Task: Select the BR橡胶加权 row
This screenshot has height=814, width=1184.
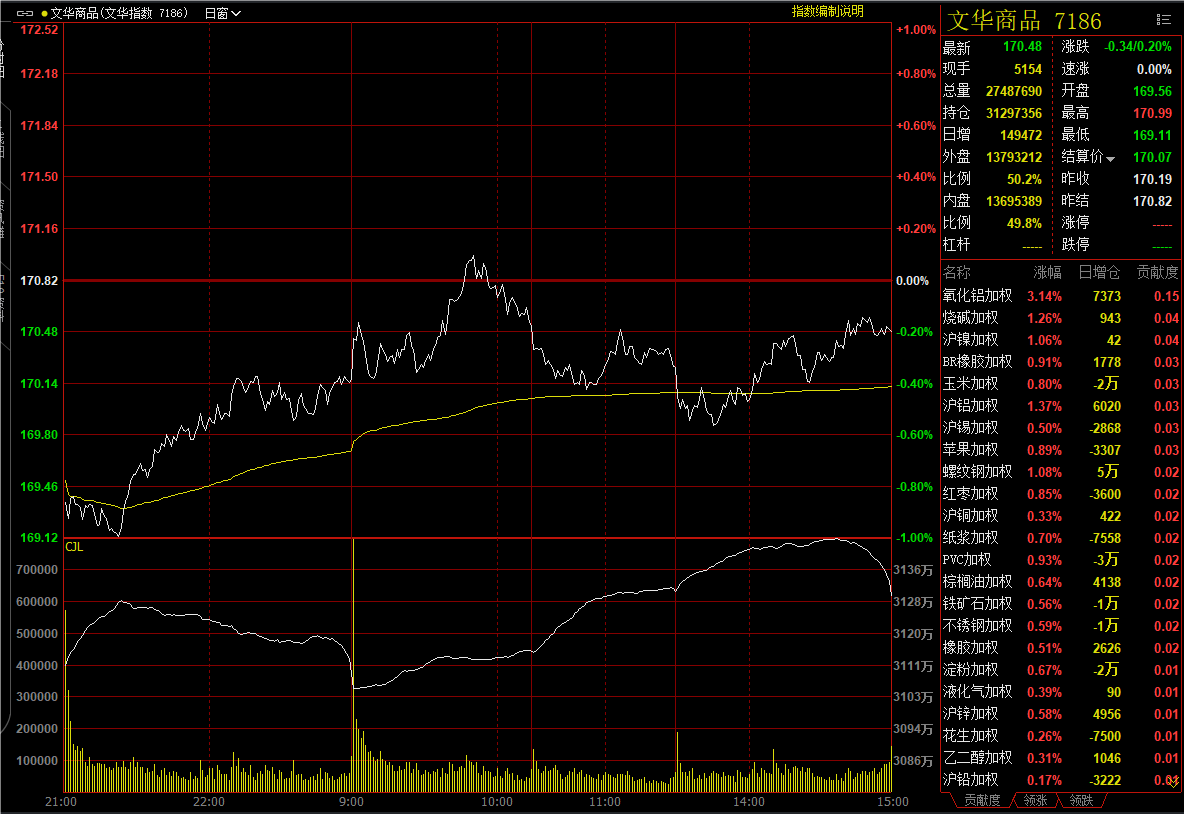Action: point(1061,362)
